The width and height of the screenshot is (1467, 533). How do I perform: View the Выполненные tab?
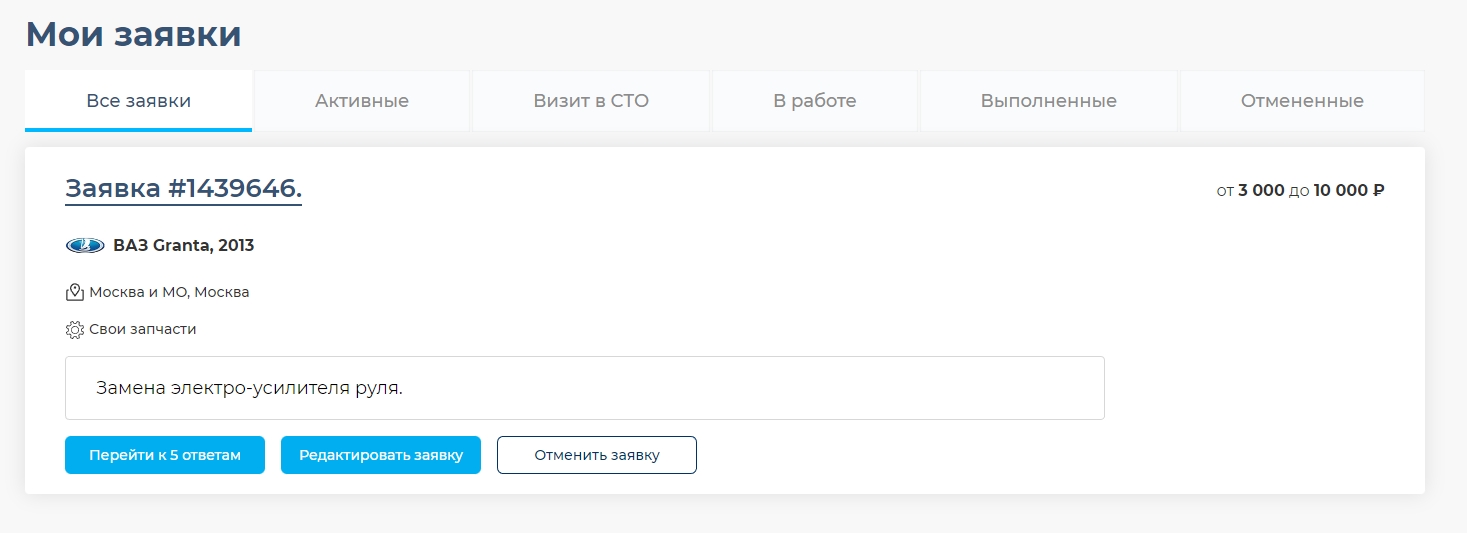pyautogui.click(x=1049, y=101)
